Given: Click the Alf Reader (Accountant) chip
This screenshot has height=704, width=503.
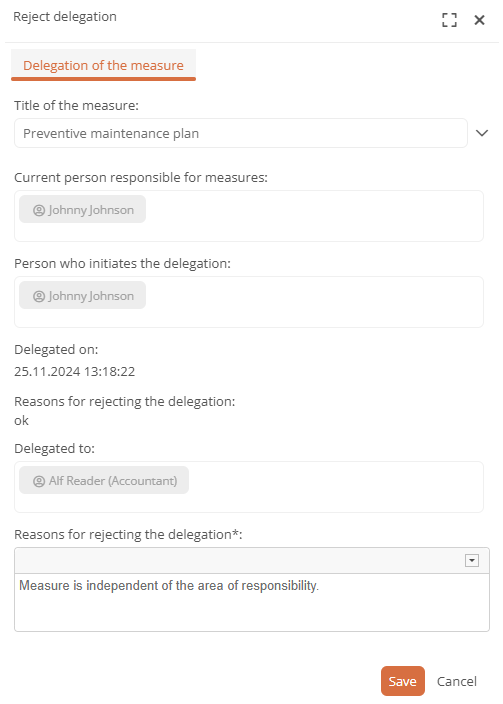Looking at the screenshot, I should tap(104, 480).
